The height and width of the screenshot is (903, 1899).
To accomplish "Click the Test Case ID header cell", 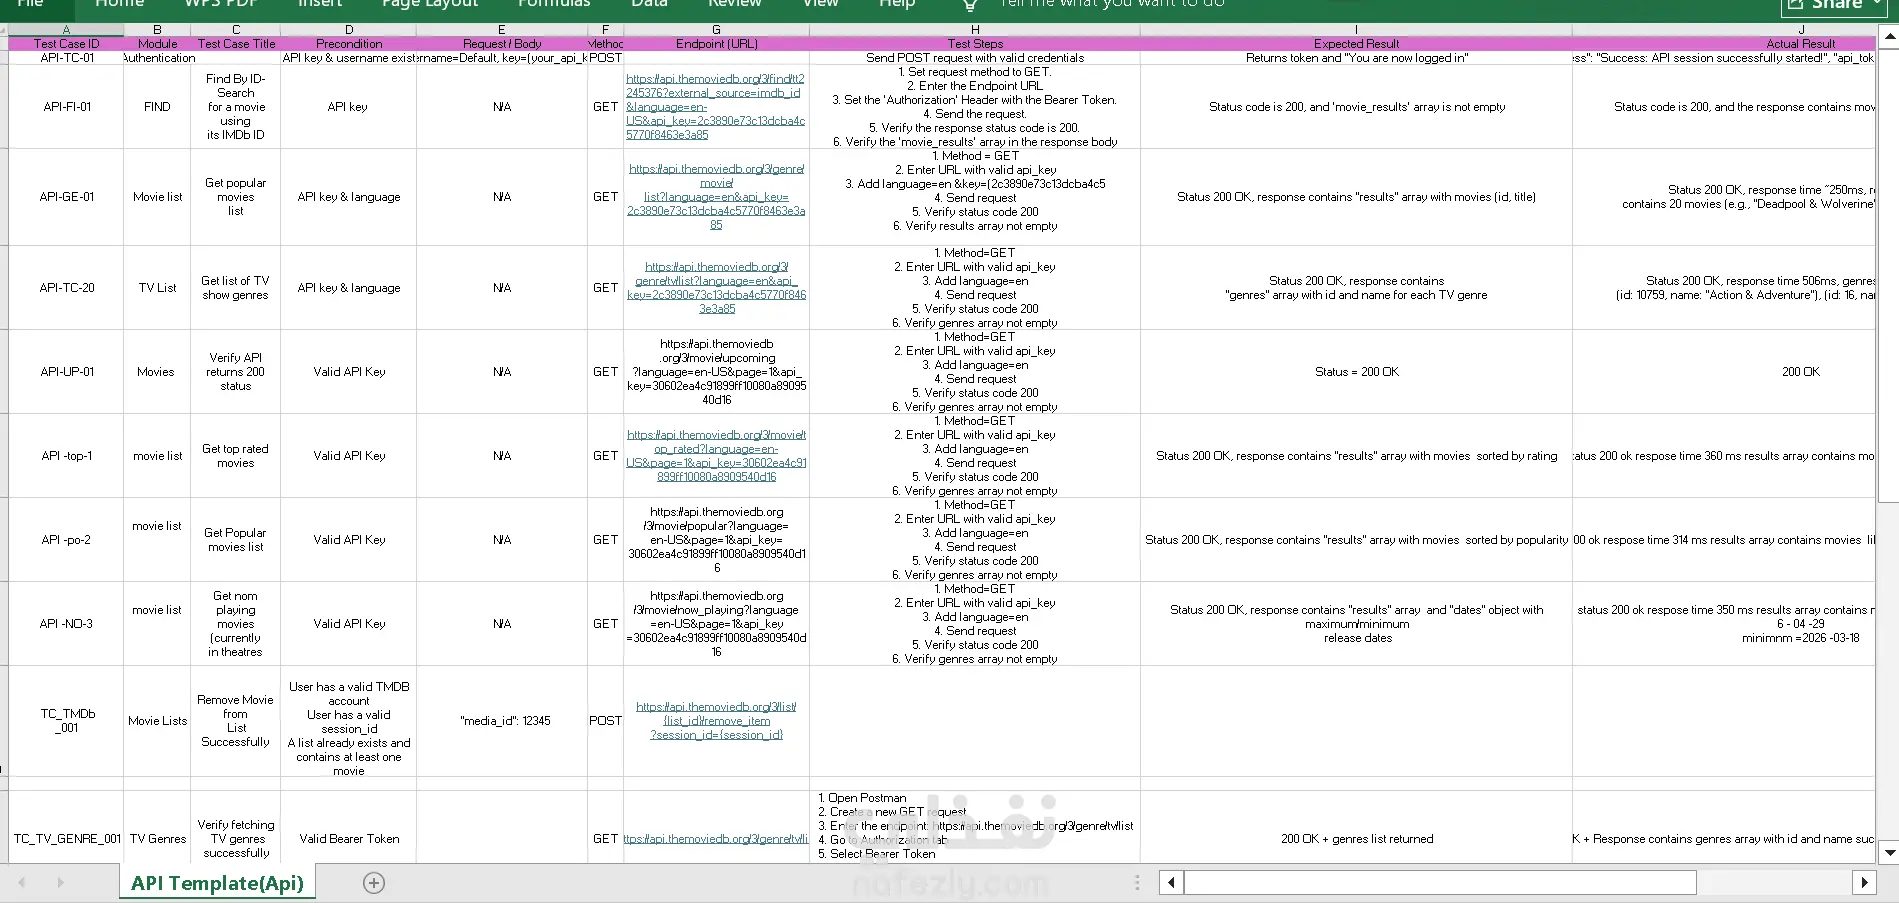I will click(x=66, y=44).
